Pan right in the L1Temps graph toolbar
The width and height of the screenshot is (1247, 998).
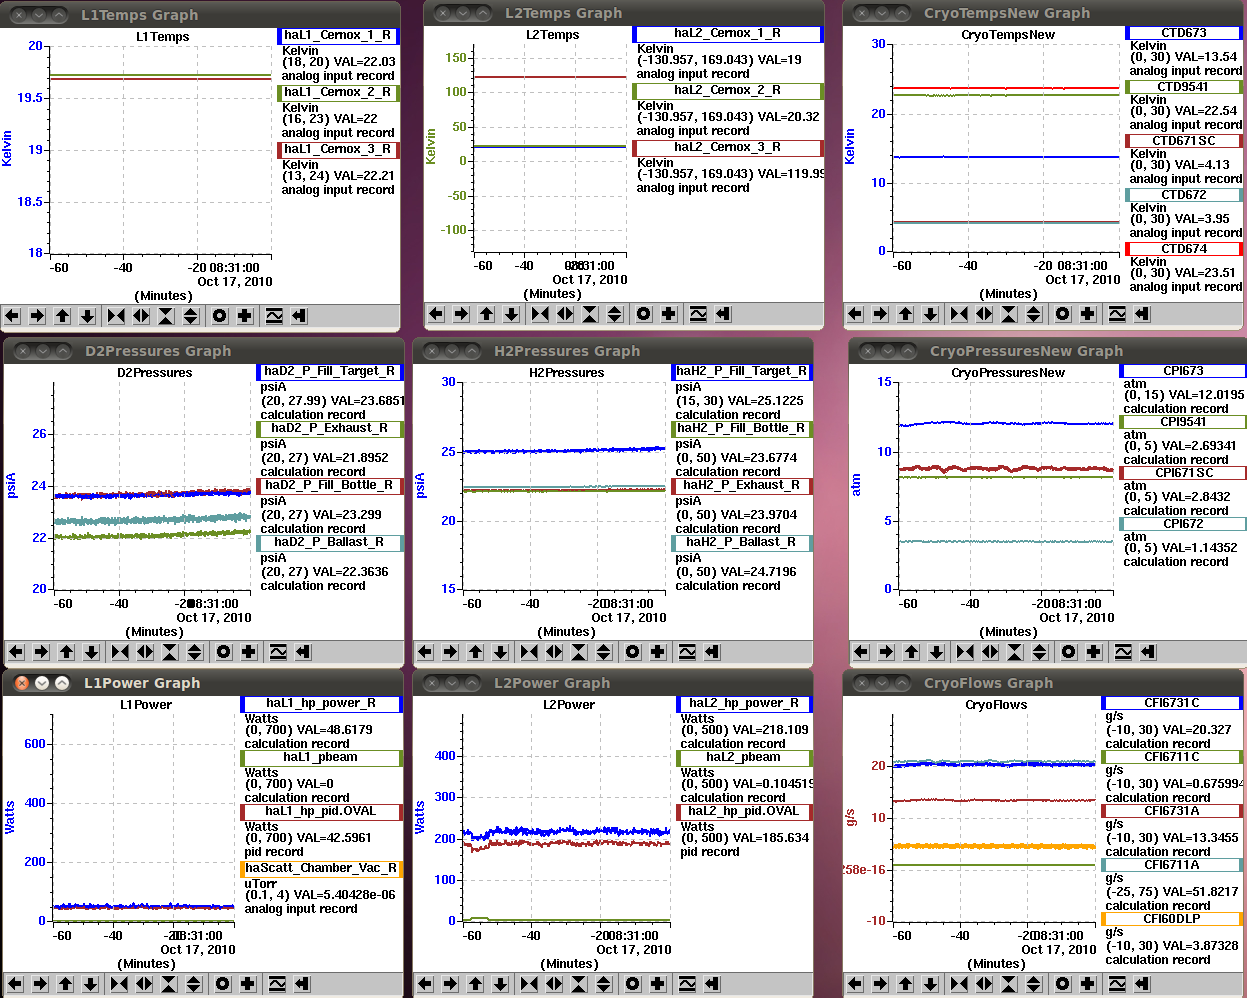click(38, 316)
